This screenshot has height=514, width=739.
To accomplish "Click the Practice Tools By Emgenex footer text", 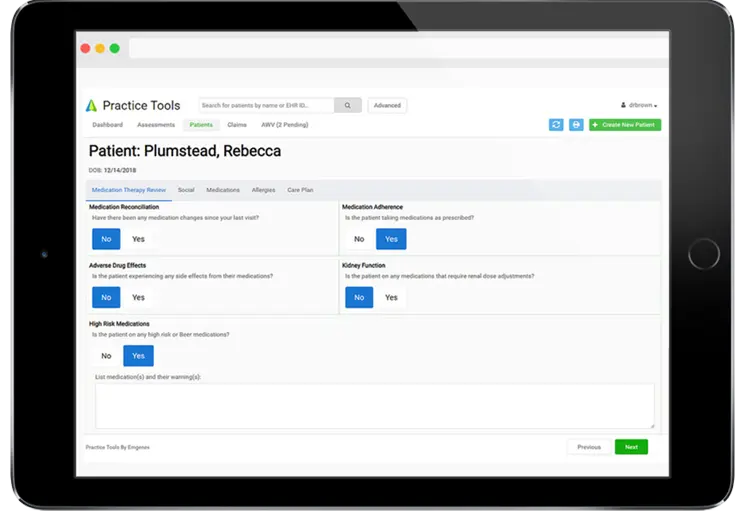I will (x=117, y=447).
